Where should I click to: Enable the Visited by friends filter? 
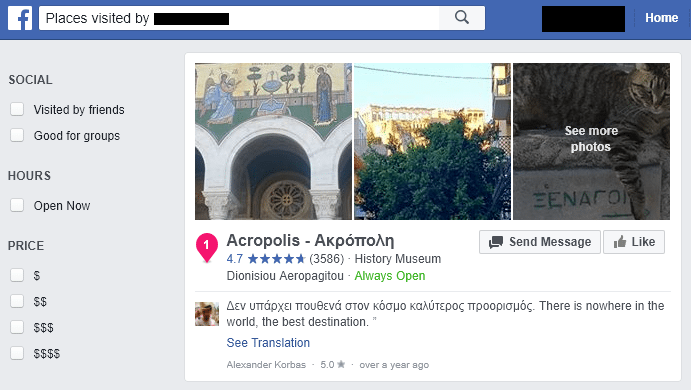tap(17, 109)
